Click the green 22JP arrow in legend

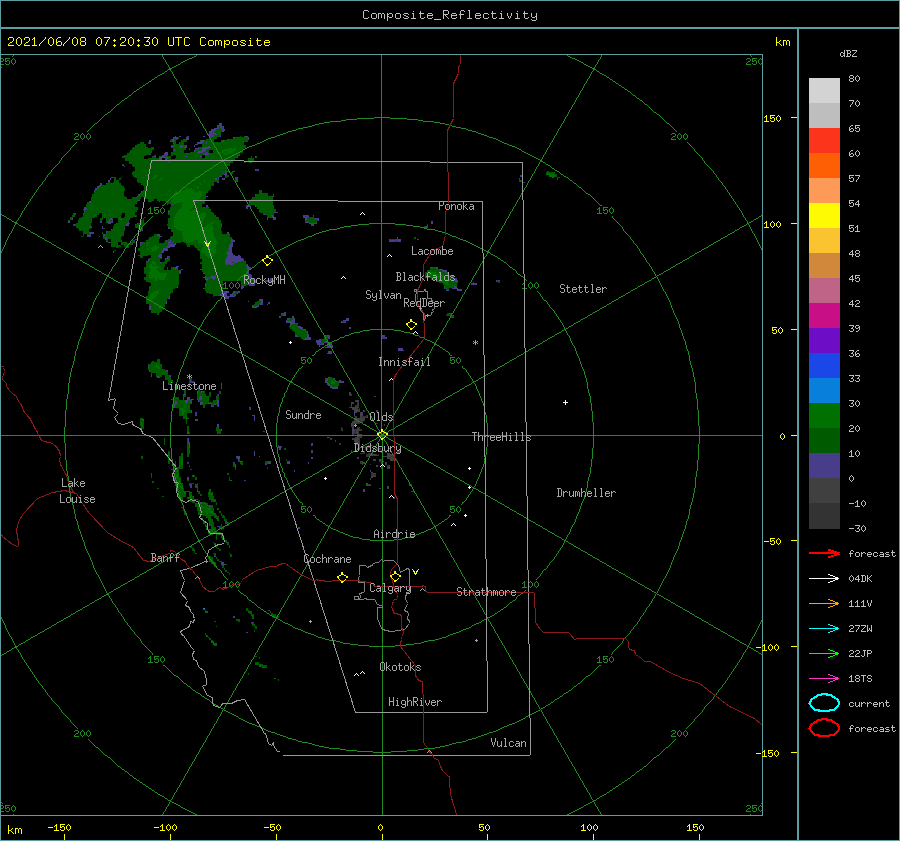pos(824,653)
